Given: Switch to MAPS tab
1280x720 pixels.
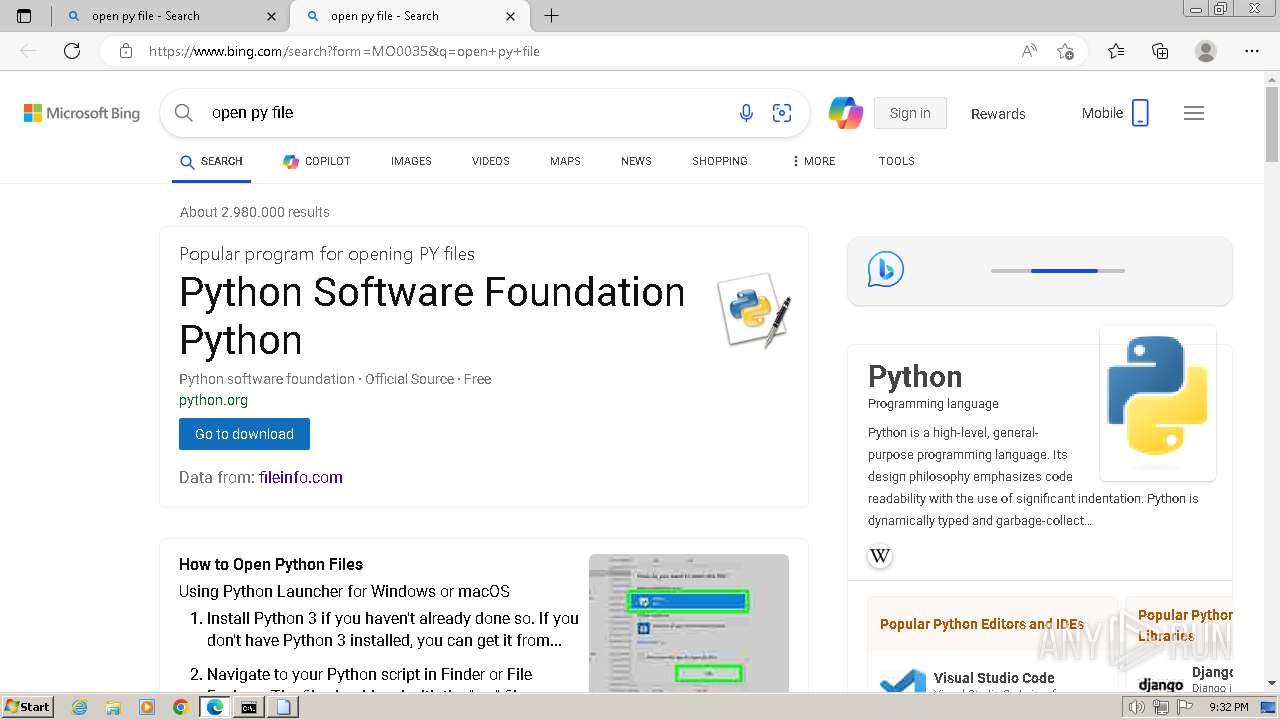Looking at the screenshot, I should pyautogui.click(x=565, y=161).
